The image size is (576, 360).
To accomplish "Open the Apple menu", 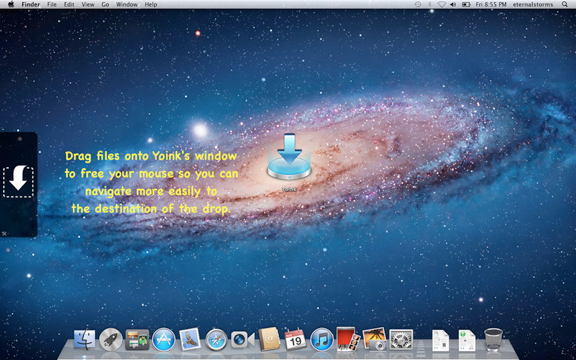I will (11, 4).
